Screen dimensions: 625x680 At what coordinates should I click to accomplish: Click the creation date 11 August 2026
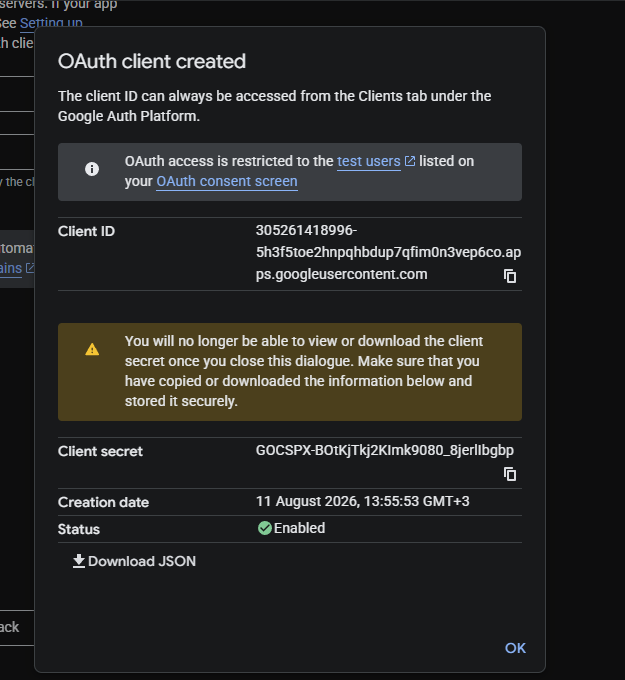click(363, 501)
